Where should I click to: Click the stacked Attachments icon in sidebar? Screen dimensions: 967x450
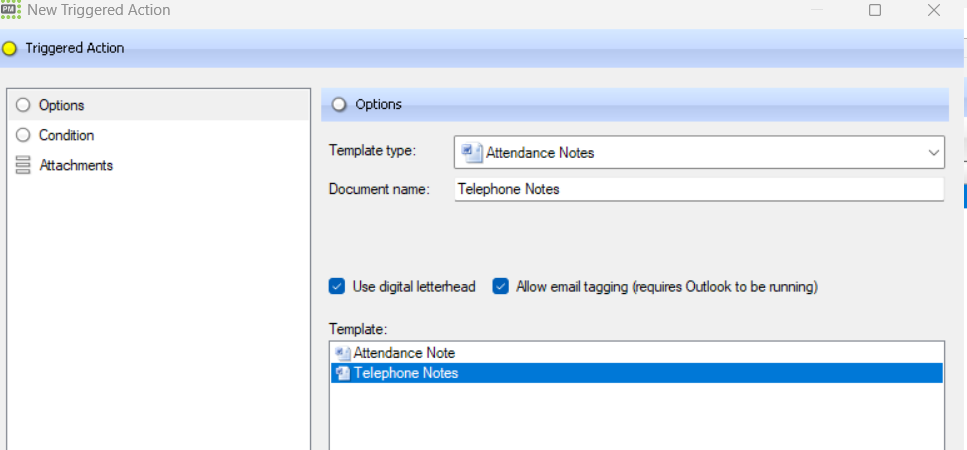(23, 165)
